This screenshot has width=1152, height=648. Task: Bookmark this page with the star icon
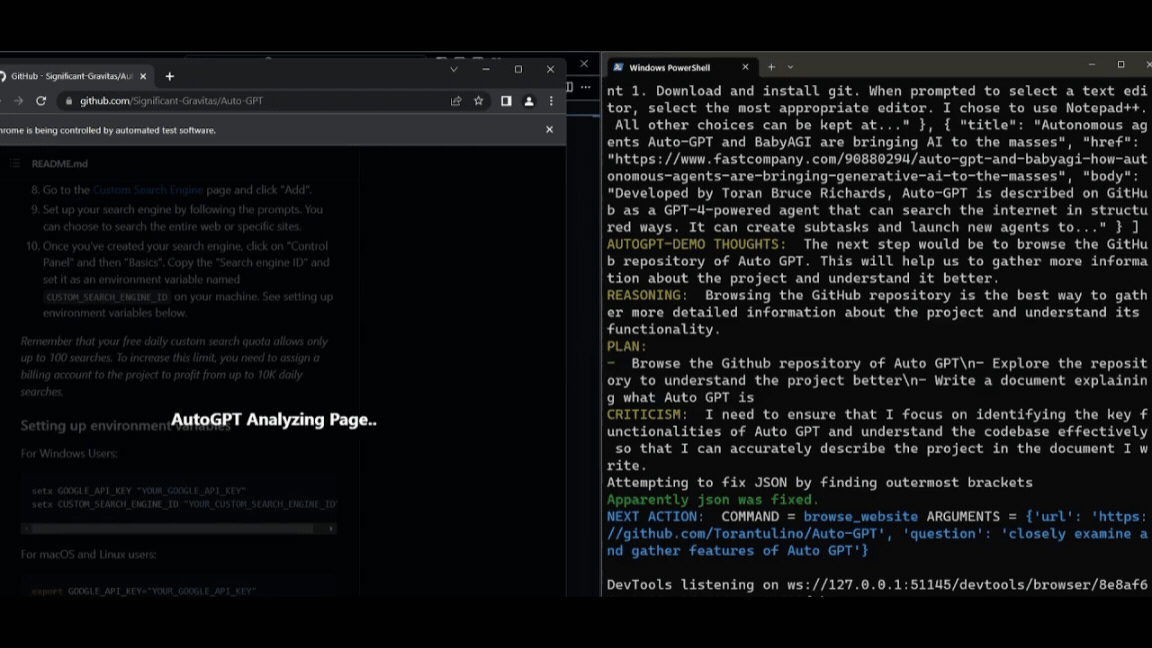tap(478, 101)
